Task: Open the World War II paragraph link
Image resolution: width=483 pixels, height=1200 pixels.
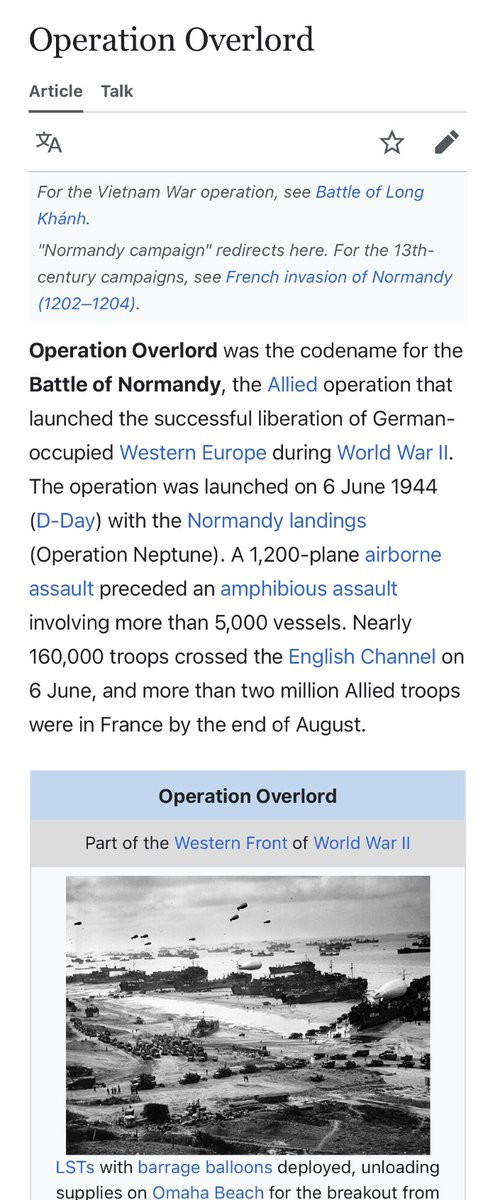Action: click(x=393, y=453)
